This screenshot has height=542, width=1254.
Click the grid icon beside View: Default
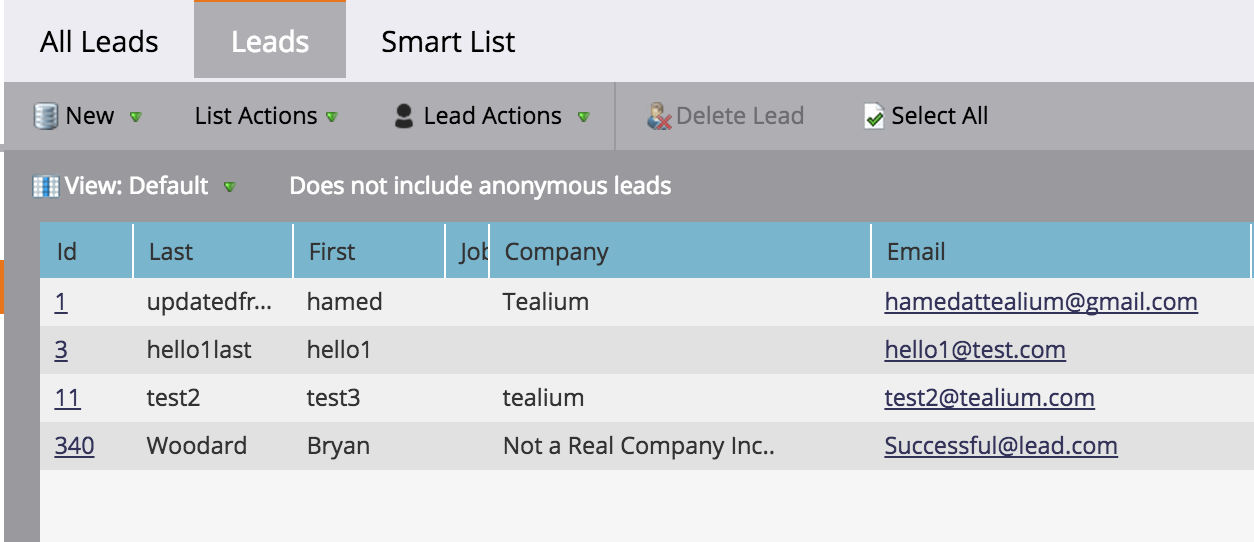pos(46,187)
